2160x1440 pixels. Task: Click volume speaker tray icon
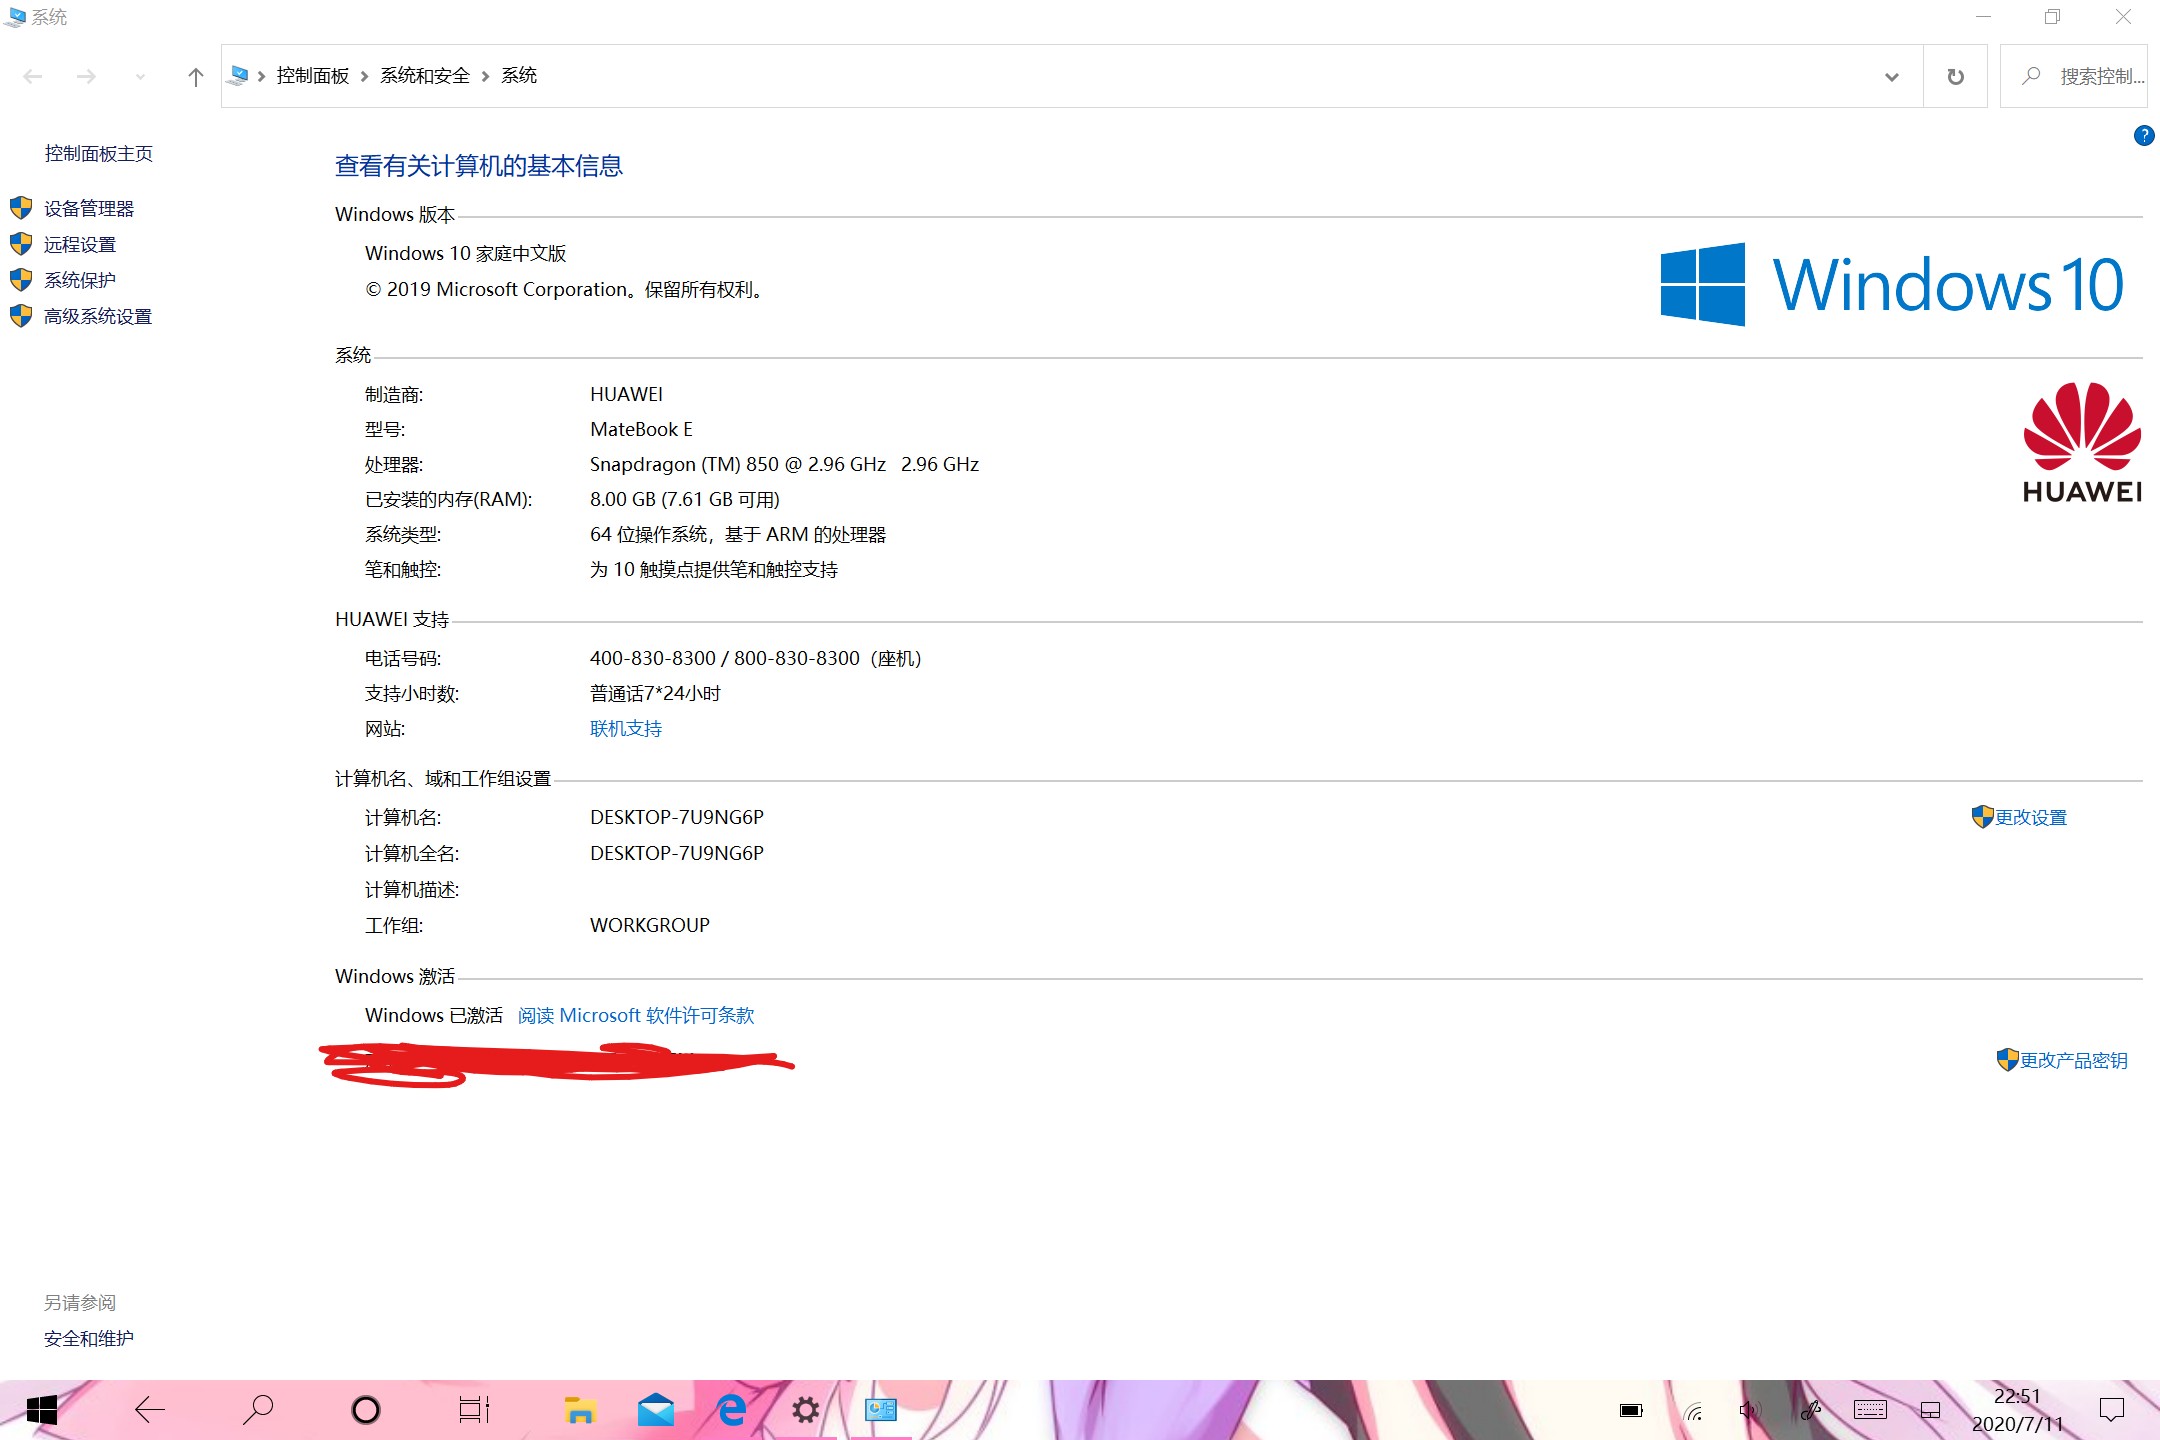[1750, 1411]
